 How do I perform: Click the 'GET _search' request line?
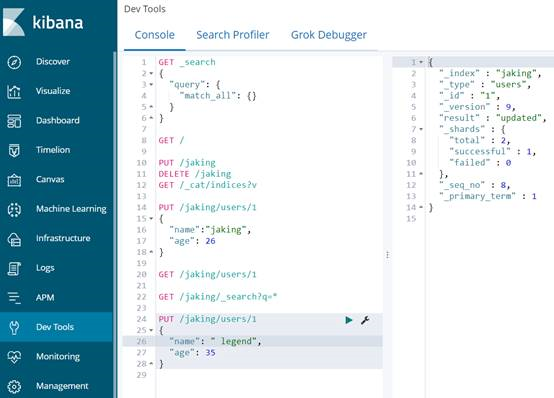187,62
